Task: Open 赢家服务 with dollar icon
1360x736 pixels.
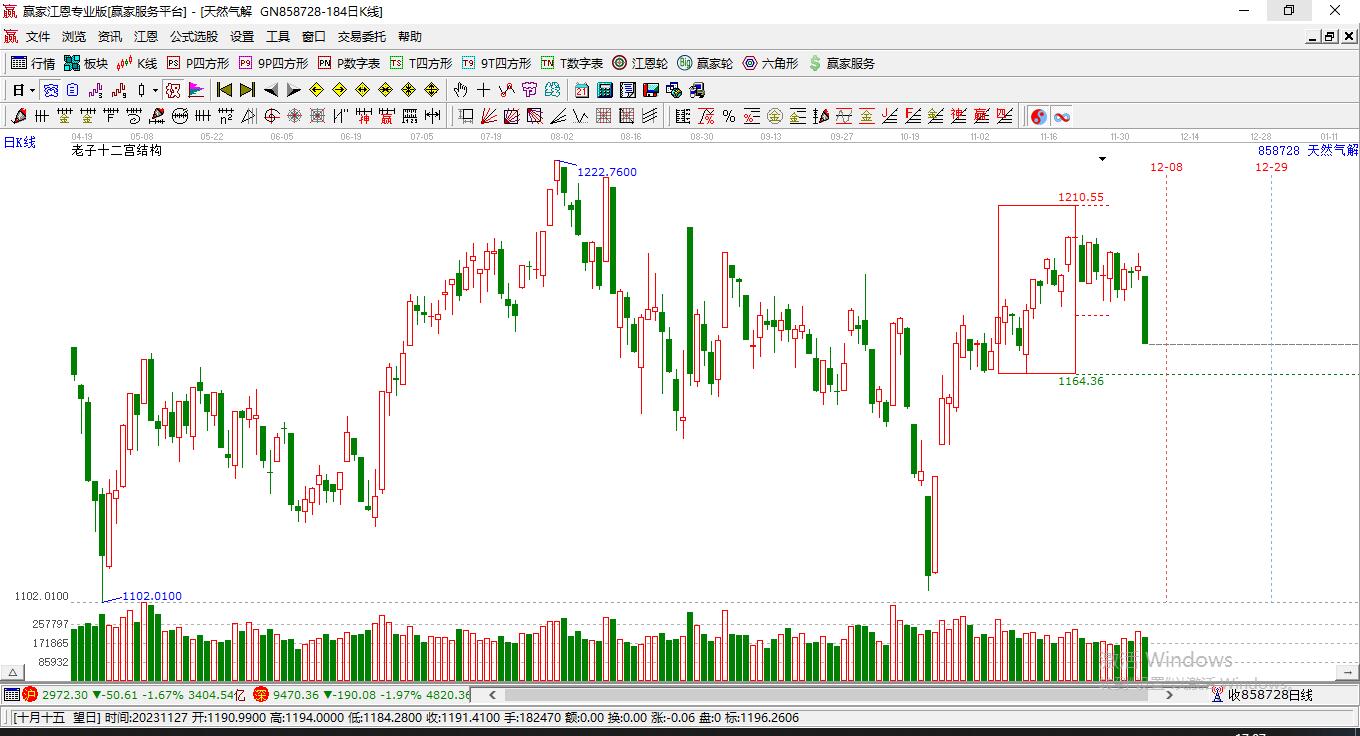Action: click(x=841, y=63)
